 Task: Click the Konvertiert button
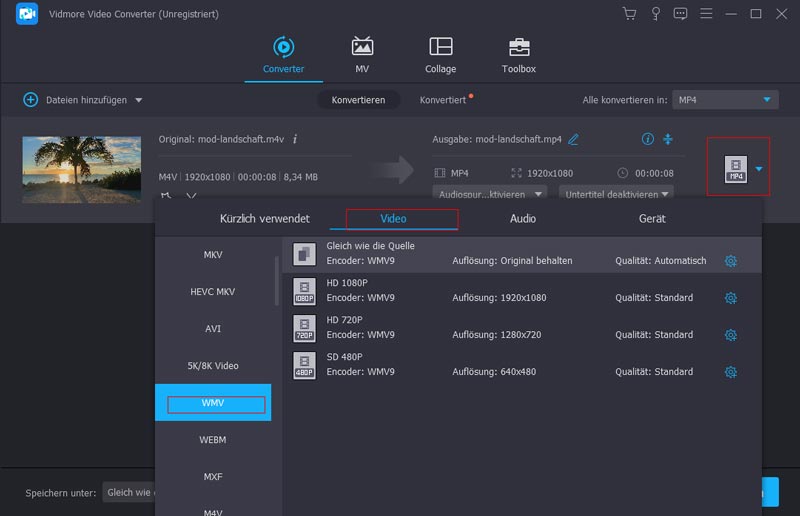(443, 100)
